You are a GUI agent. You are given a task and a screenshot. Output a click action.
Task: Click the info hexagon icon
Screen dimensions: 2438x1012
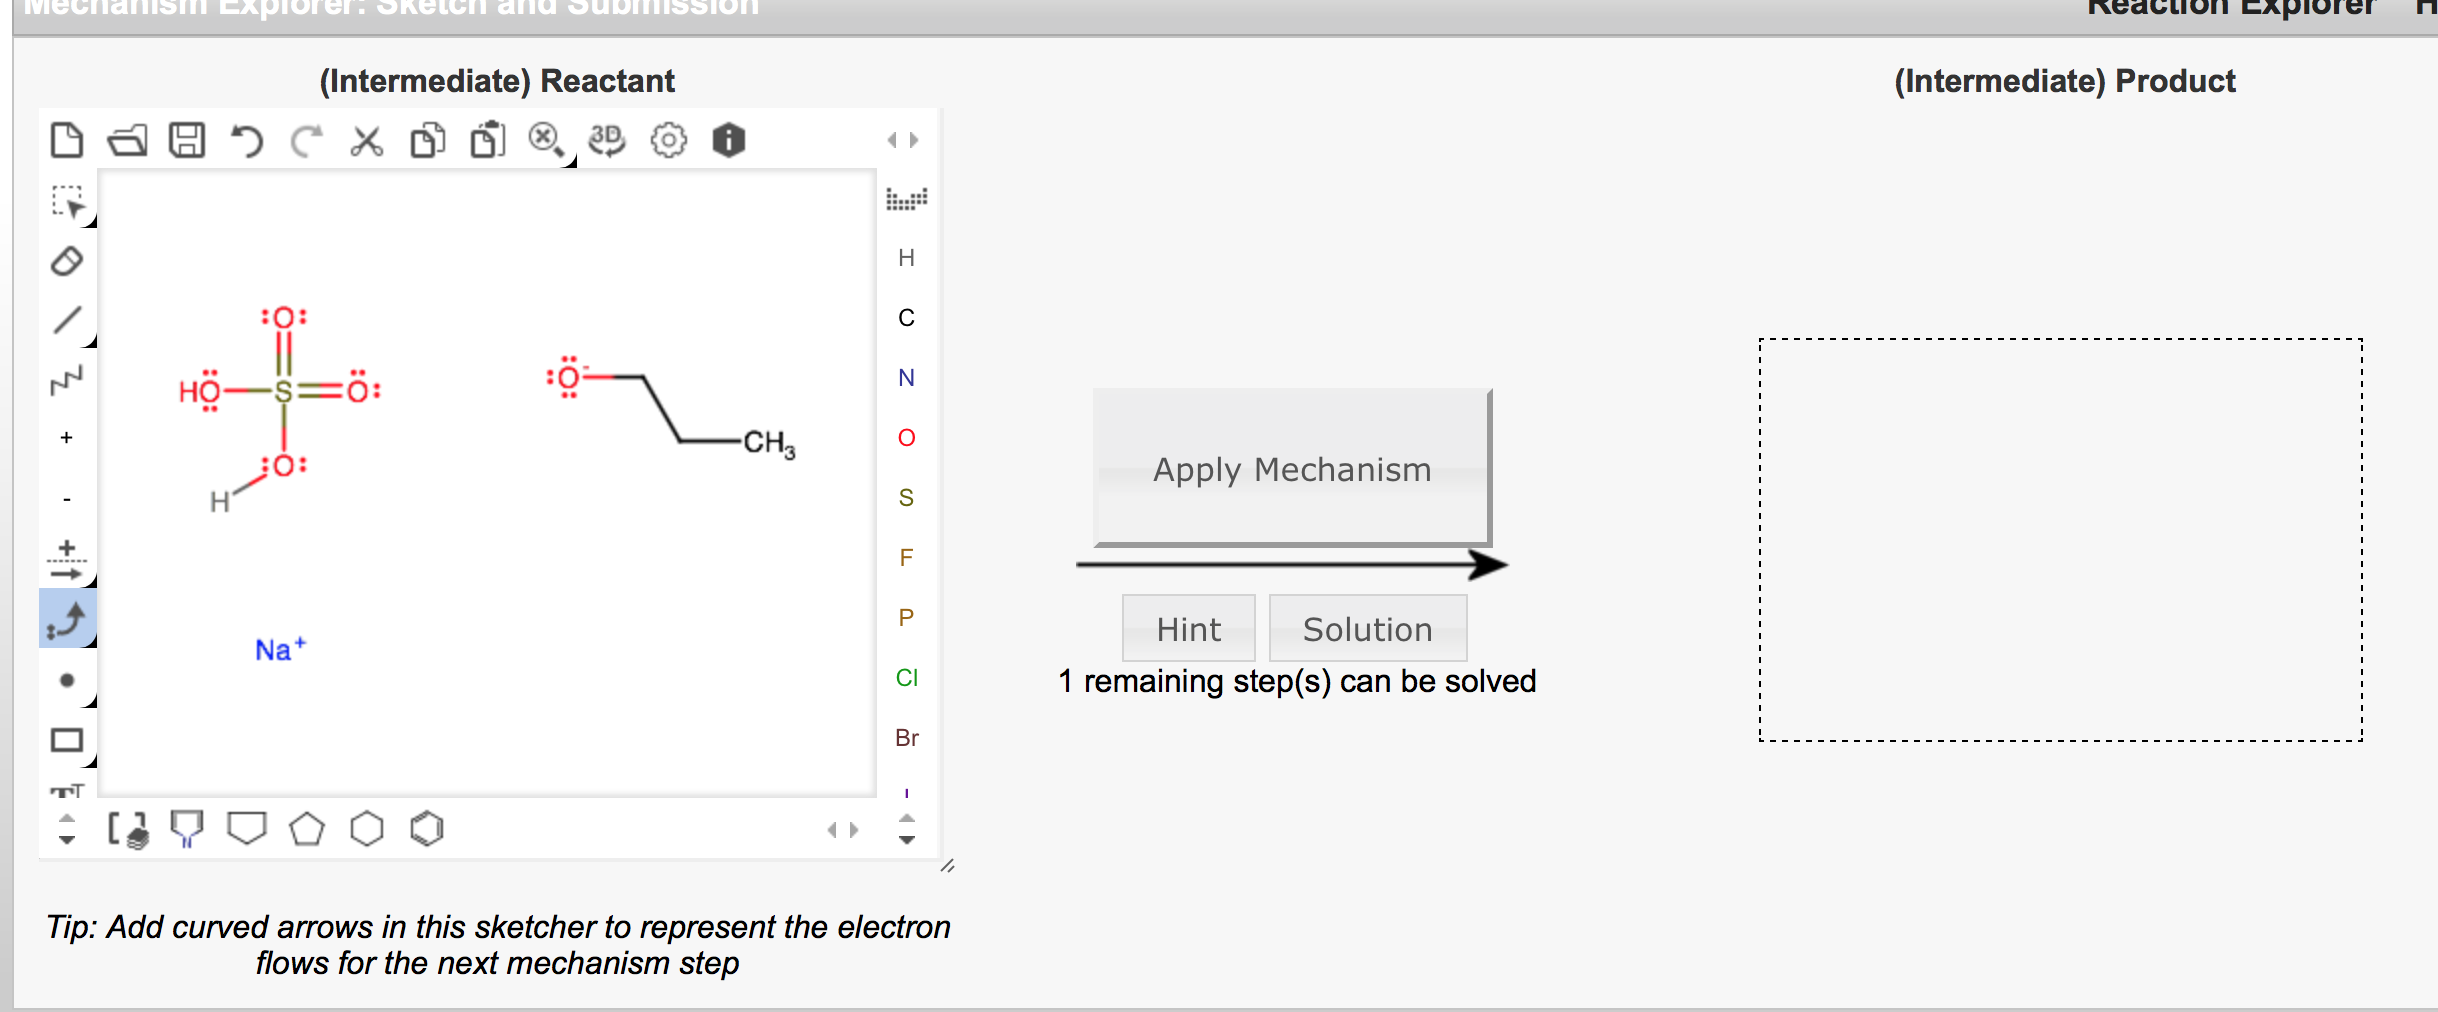[727, 140]
